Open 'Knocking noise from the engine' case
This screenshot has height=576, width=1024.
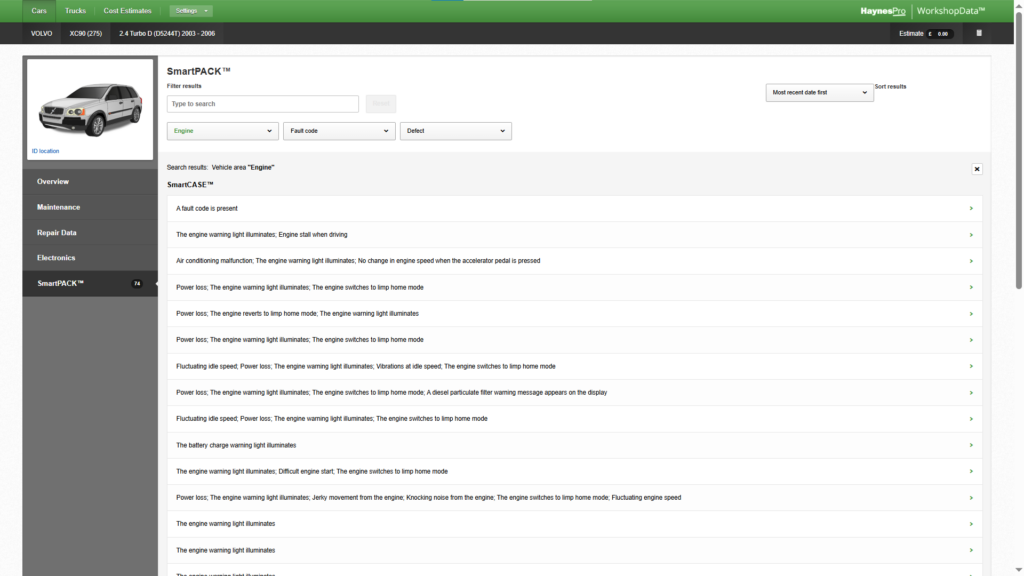575,498
